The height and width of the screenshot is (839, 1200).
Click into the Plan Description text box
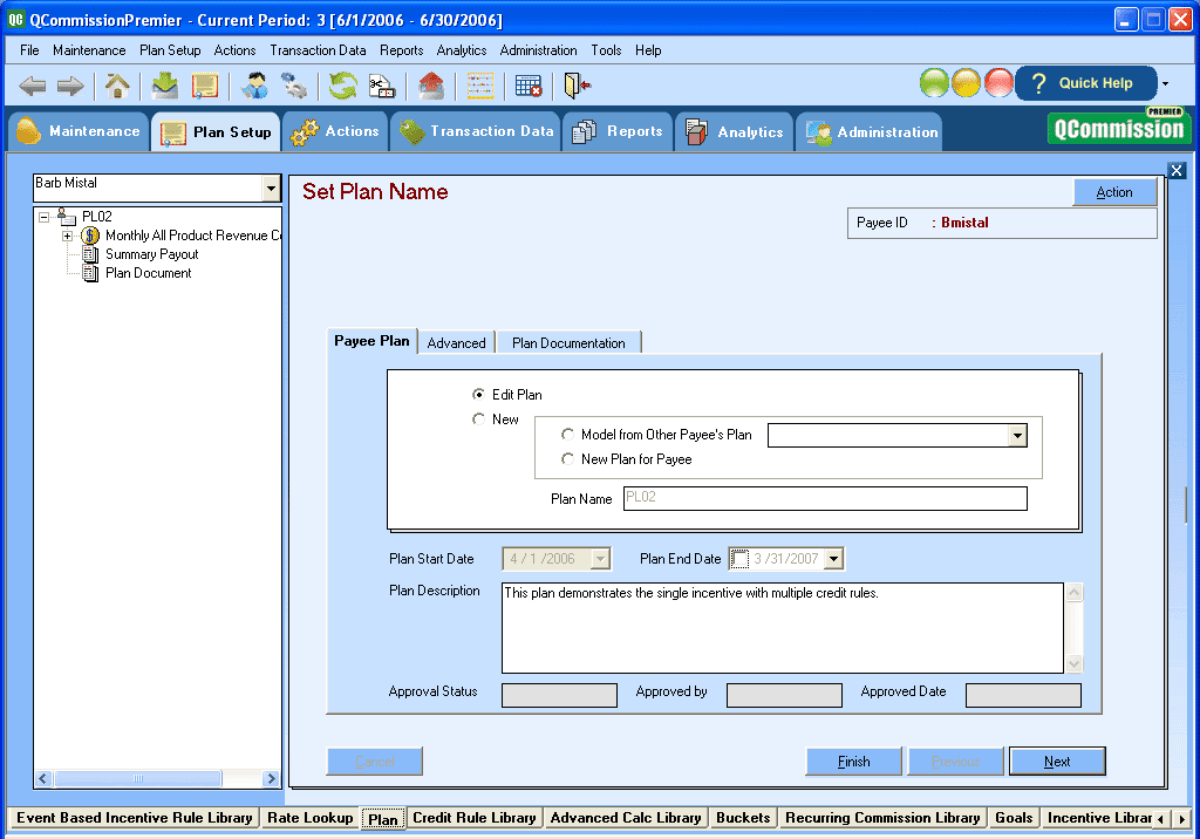coord(782,628)
